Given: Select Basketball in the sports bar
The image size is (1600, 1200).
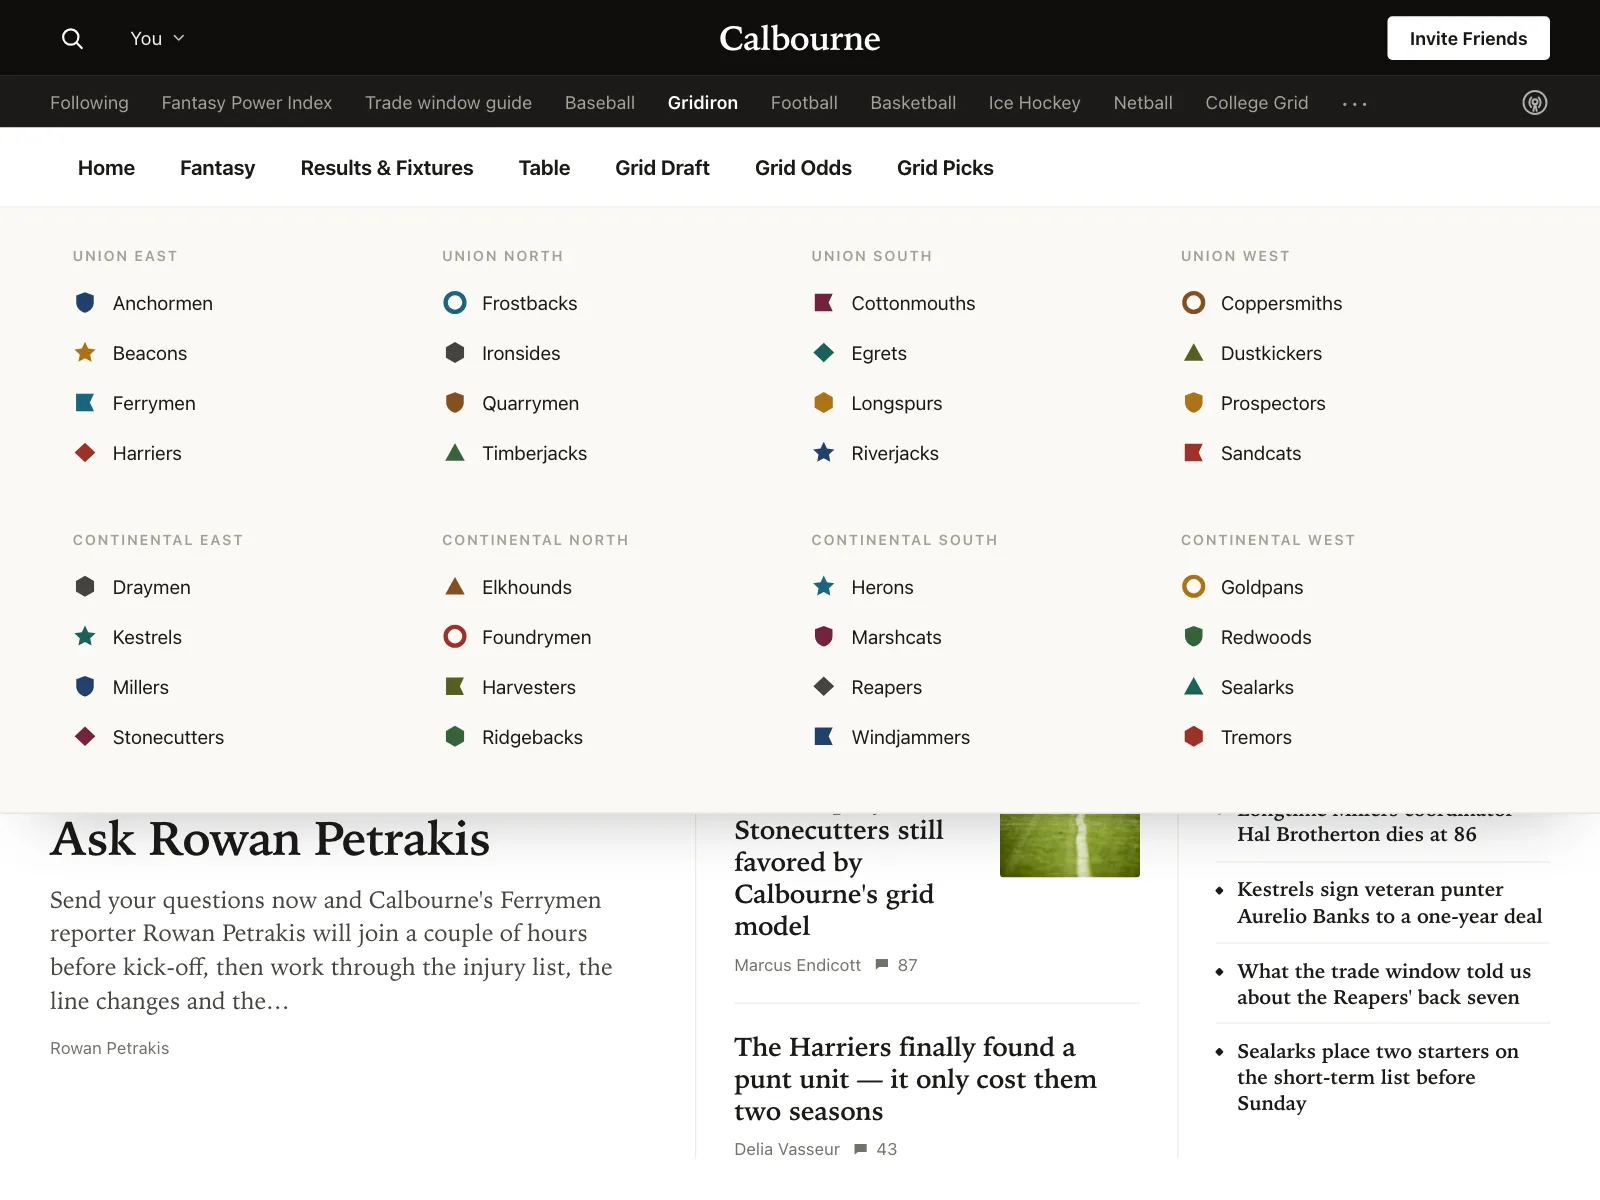Looking at the screenshot, I should click(x=913, y=103).
